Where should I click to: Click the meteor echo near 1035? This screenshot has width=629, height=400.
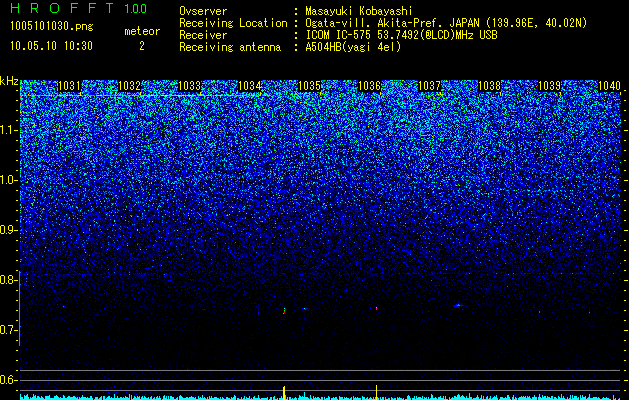284,311
